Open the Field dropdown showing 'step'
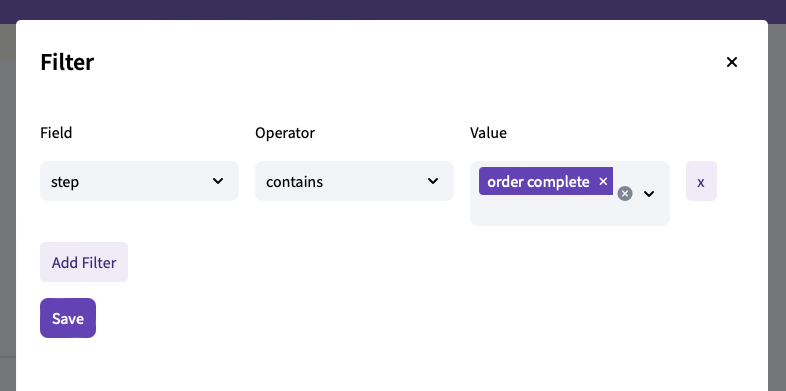The image size is (786, 391). (139, 181)
